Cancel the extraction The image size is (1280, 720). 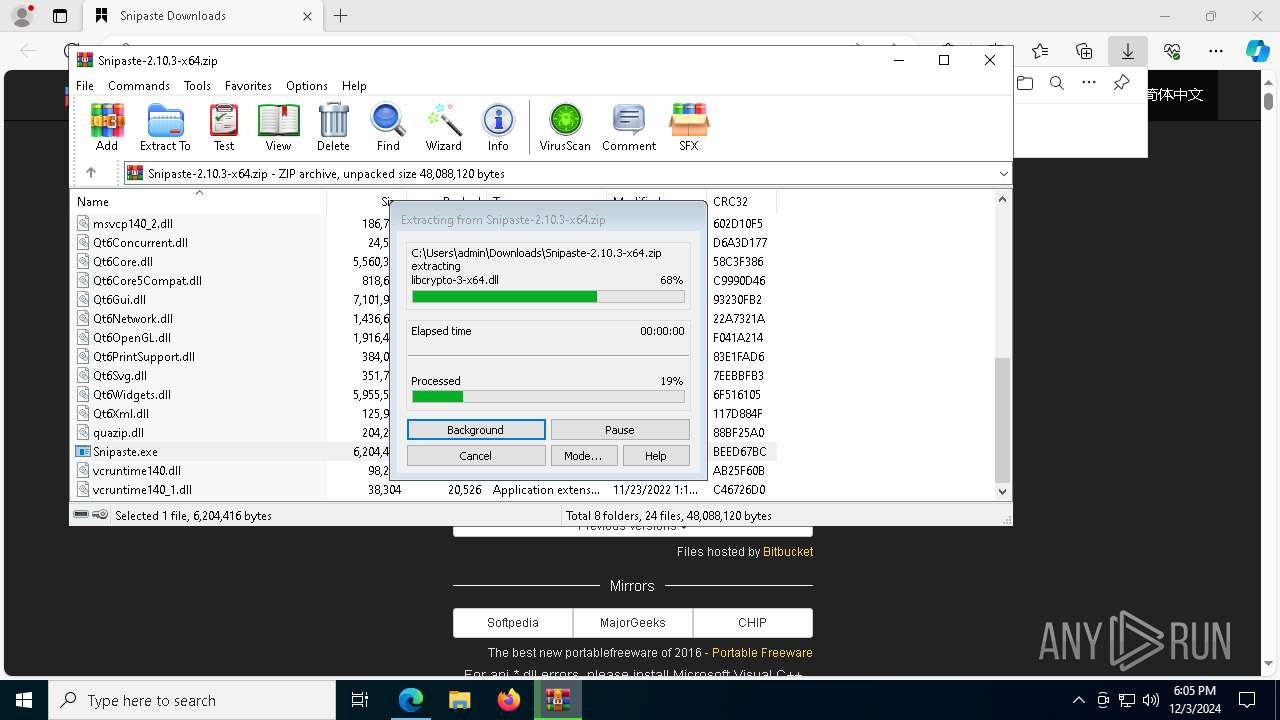coord(476,456)
